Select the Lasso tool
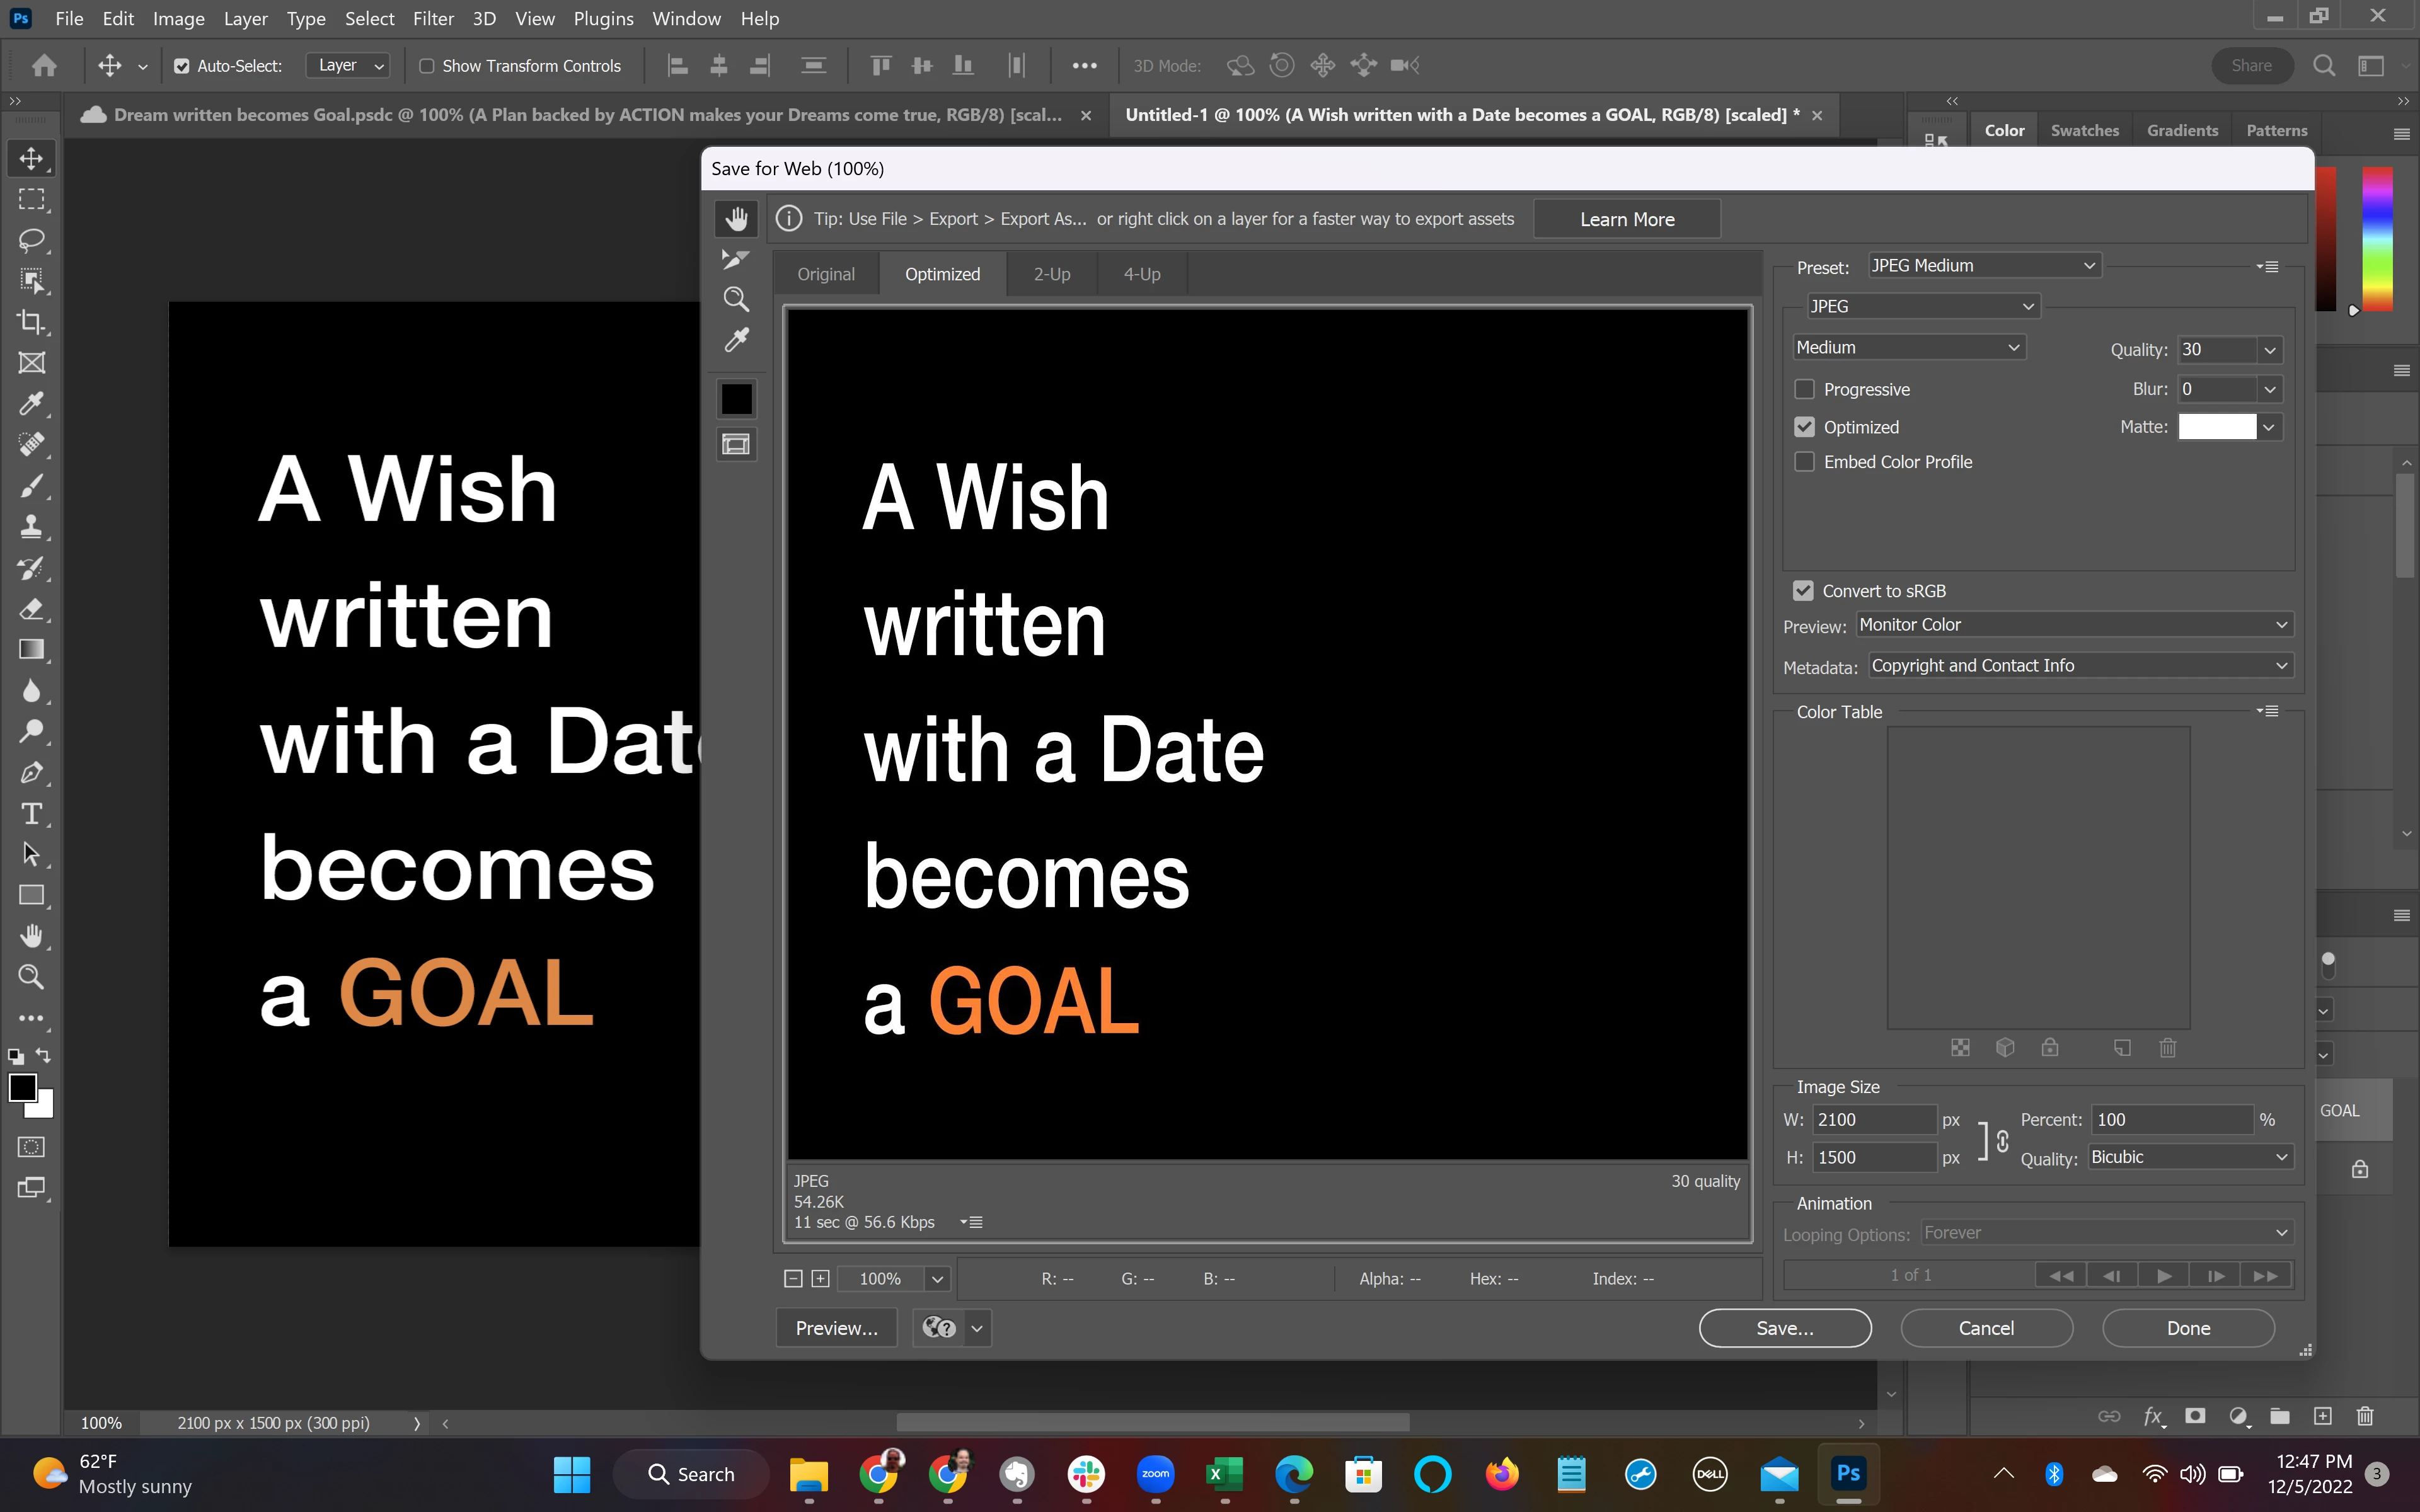2420x1512 pixels. (31, 240)
